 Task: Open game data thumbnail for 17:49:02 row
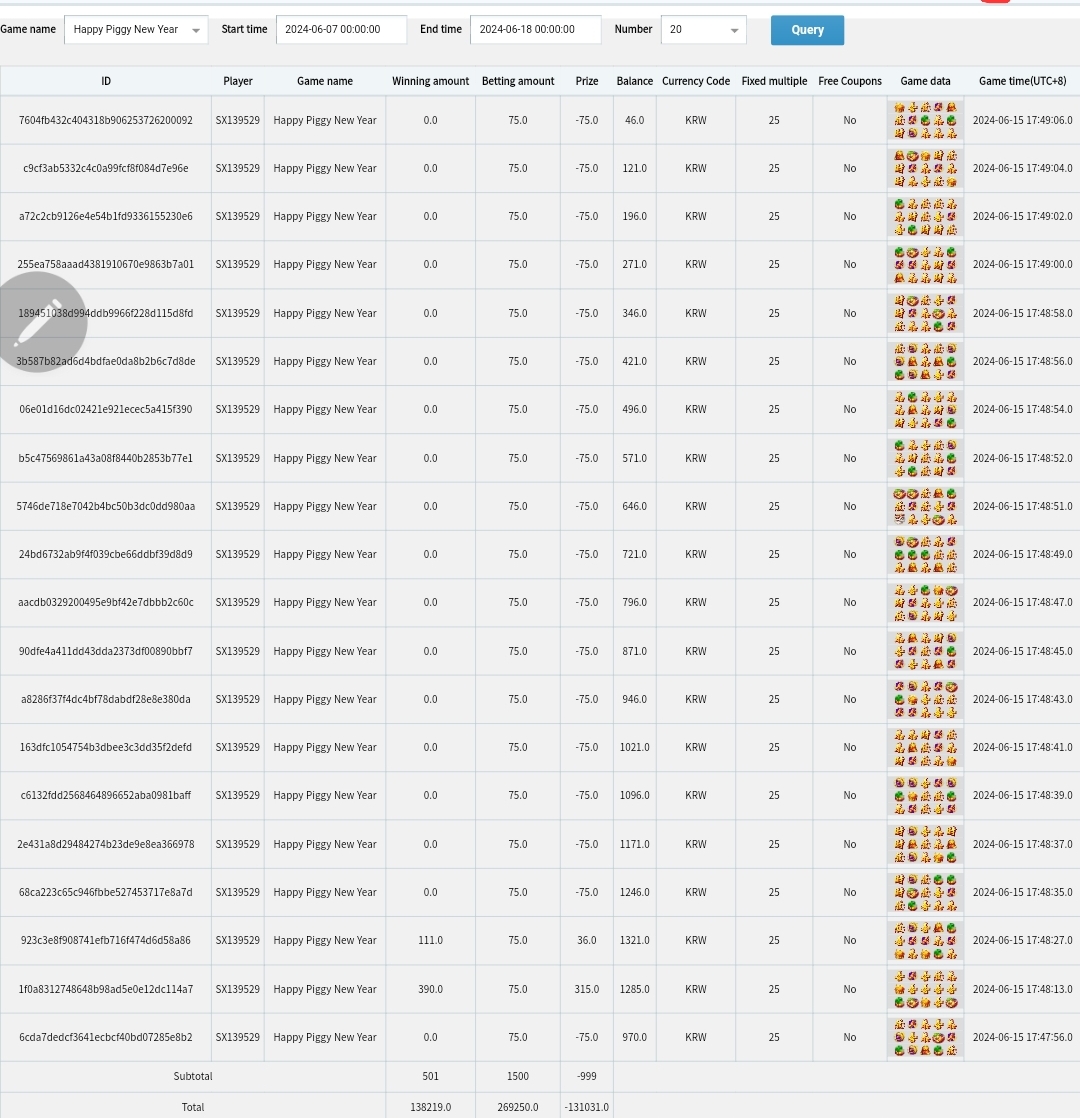click(925, 217)
